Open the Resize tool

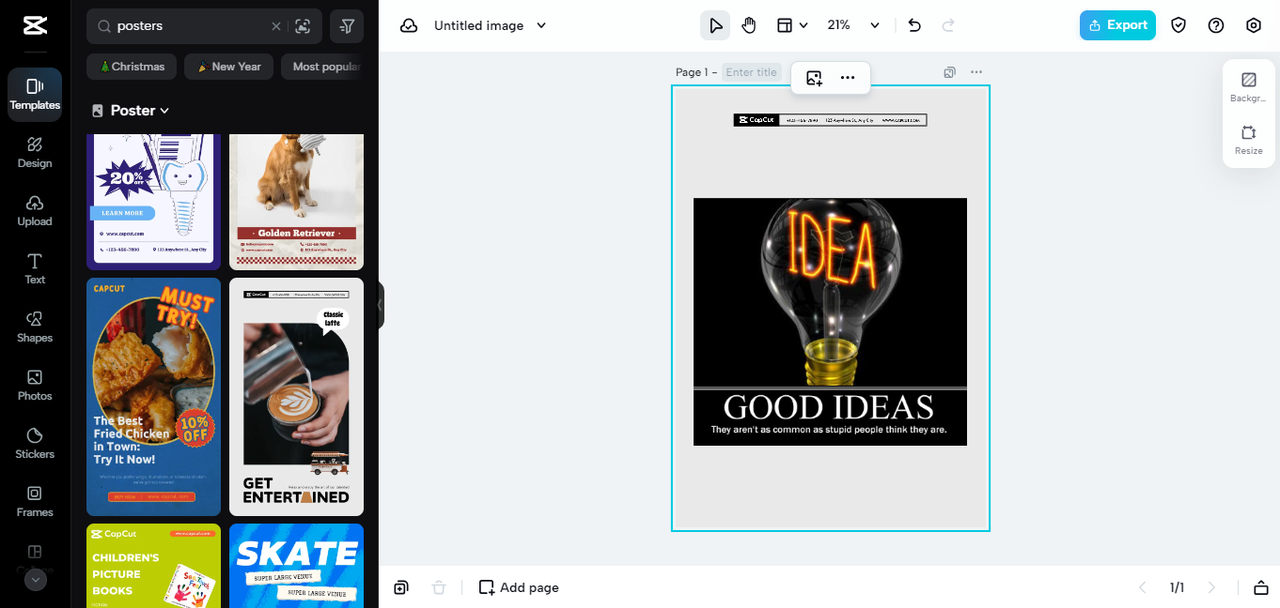pos(1248,140)
